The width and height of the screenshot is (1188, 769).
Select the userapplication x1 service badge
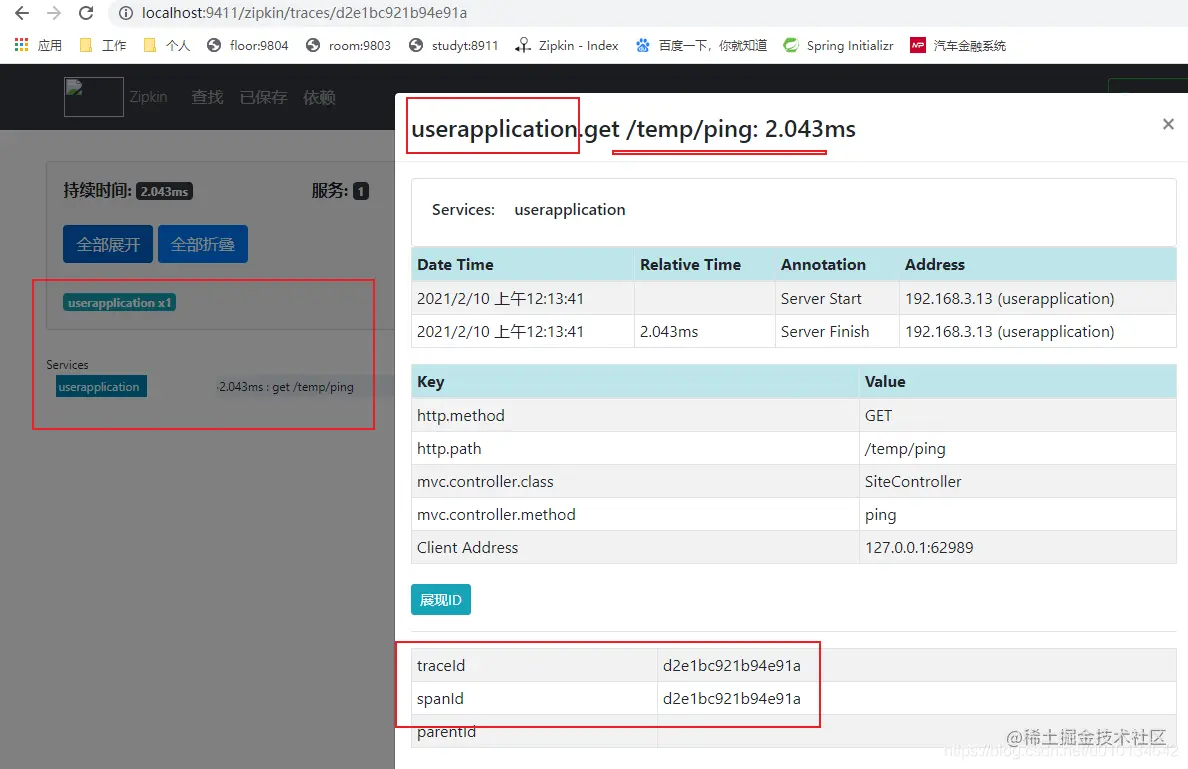(x=119, y=302)
